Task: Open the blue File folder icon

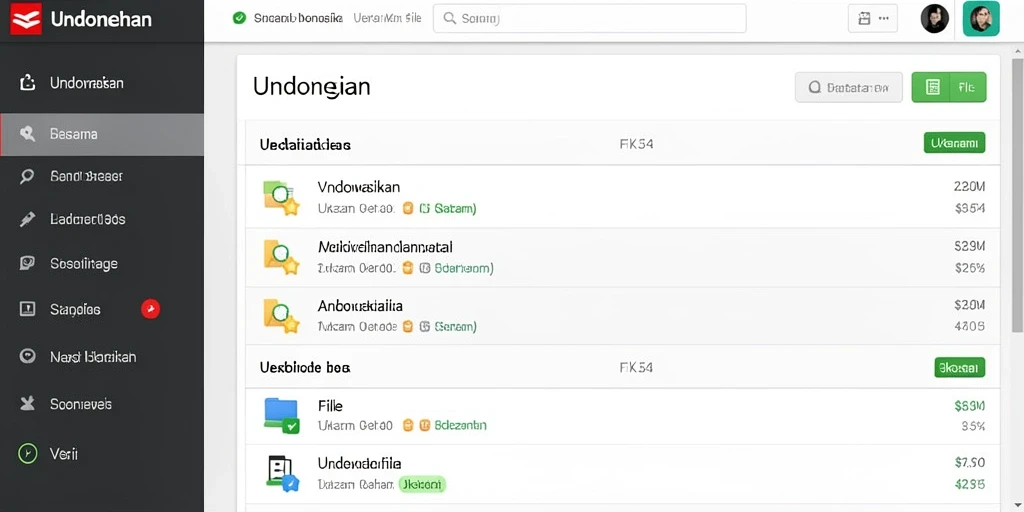Action: 281,416
